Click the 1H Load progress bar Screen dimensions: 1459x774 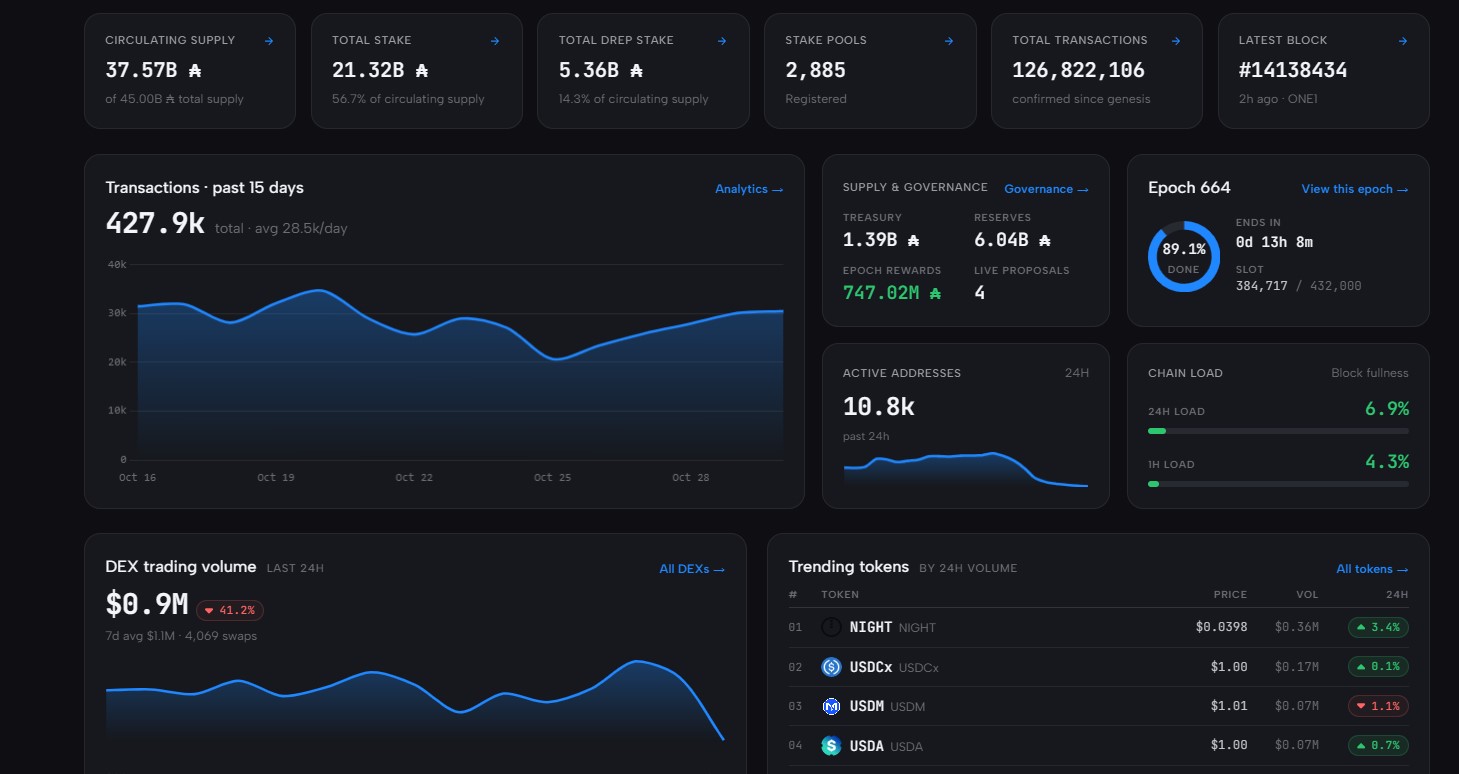pos(1278,484)
